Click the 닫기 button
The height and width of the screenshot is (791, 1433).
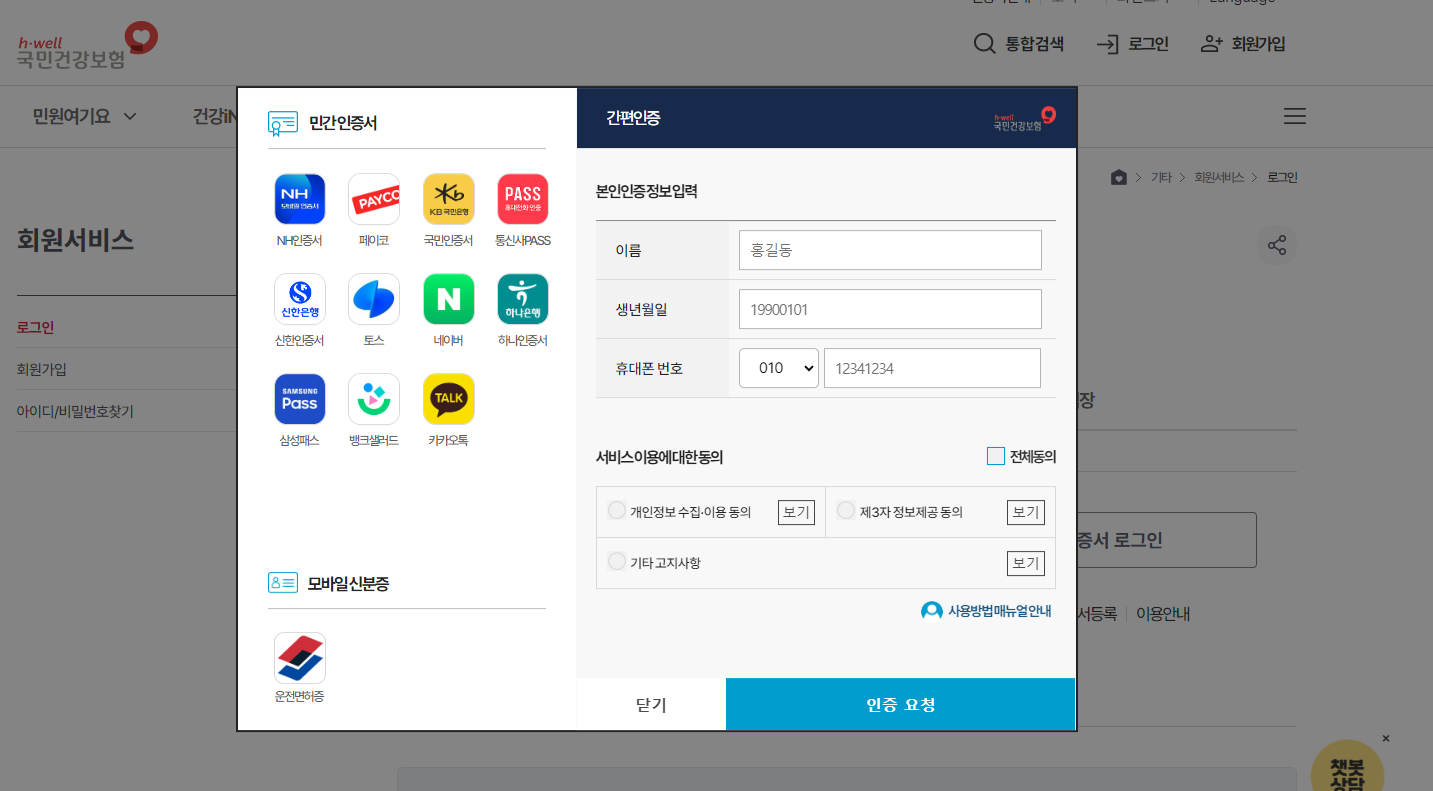(651, 705)
